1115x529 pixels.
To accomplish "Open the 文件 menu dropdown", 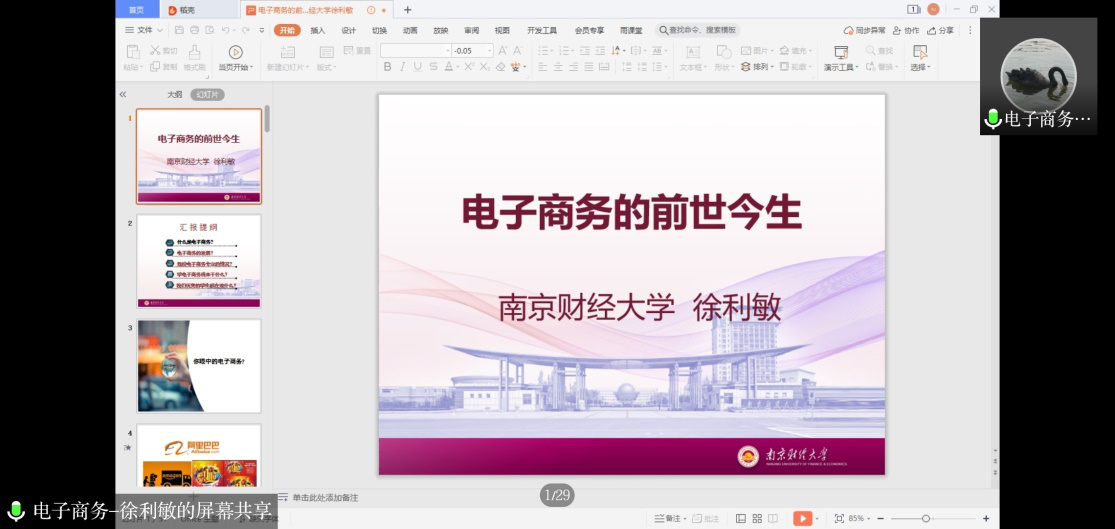I will pos(144,30).
